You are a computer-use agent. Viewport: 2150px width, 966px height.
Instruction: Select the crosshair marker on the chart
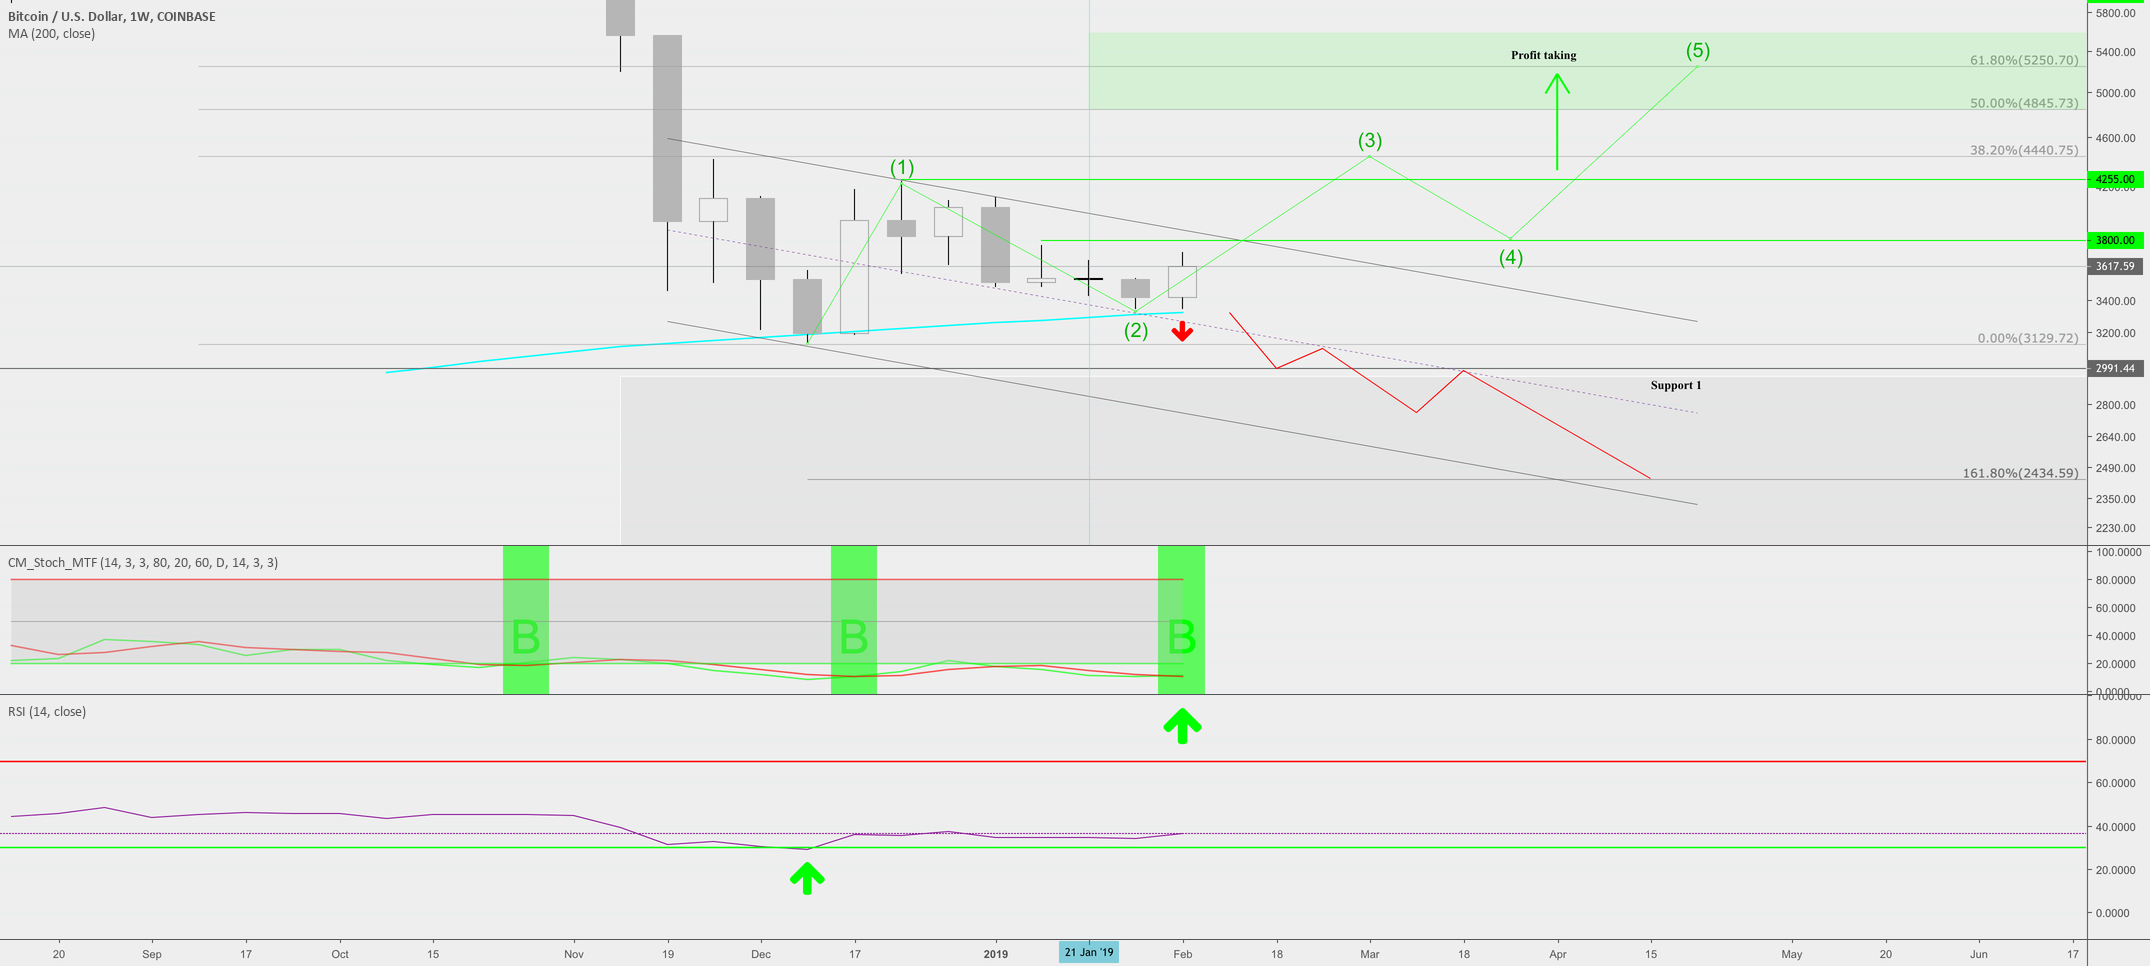pos(1087,279)
